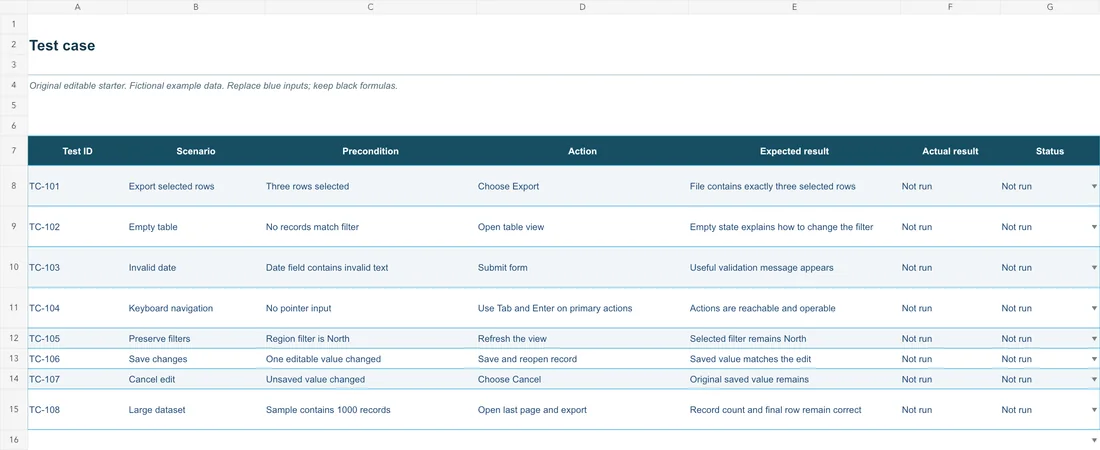This screenshot has height=450, width=1100.
Task: Select the 'Keyboard navigation' cell
Action: point(196,308)
